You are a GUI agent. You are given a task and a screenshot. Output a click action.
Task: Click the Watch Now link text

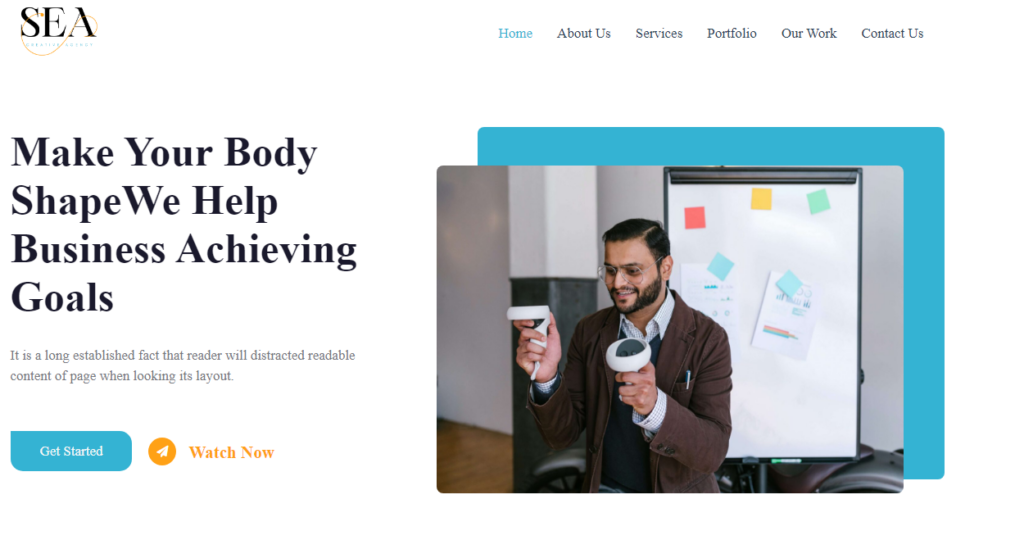pos(231,452)
